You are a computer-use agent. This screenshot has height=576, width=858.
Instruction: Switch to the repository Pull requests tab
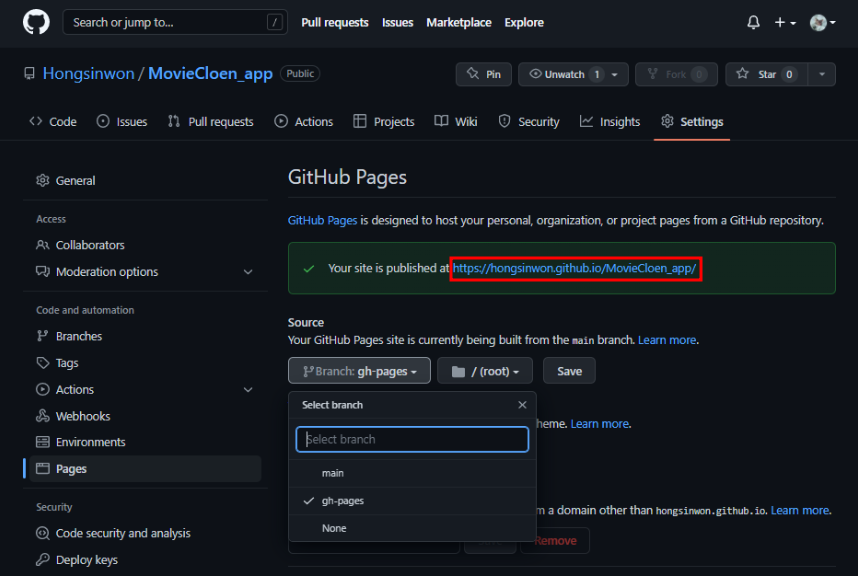[x=211, y=121]
